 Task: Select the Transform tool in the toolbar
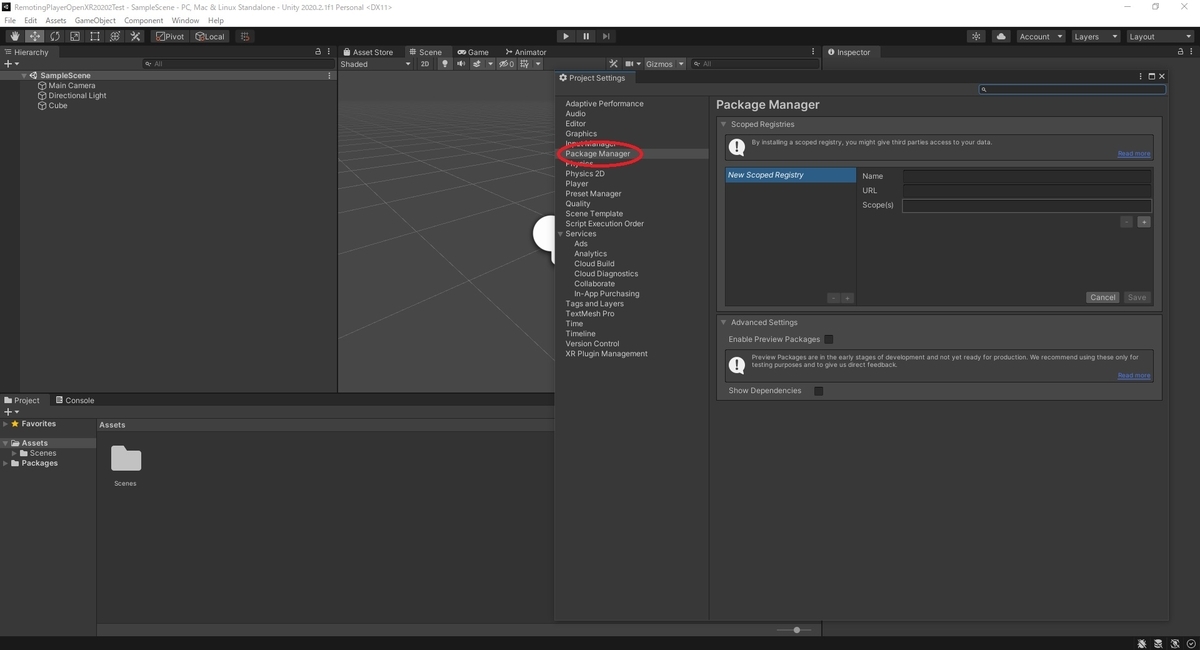(x=115, y=36)
